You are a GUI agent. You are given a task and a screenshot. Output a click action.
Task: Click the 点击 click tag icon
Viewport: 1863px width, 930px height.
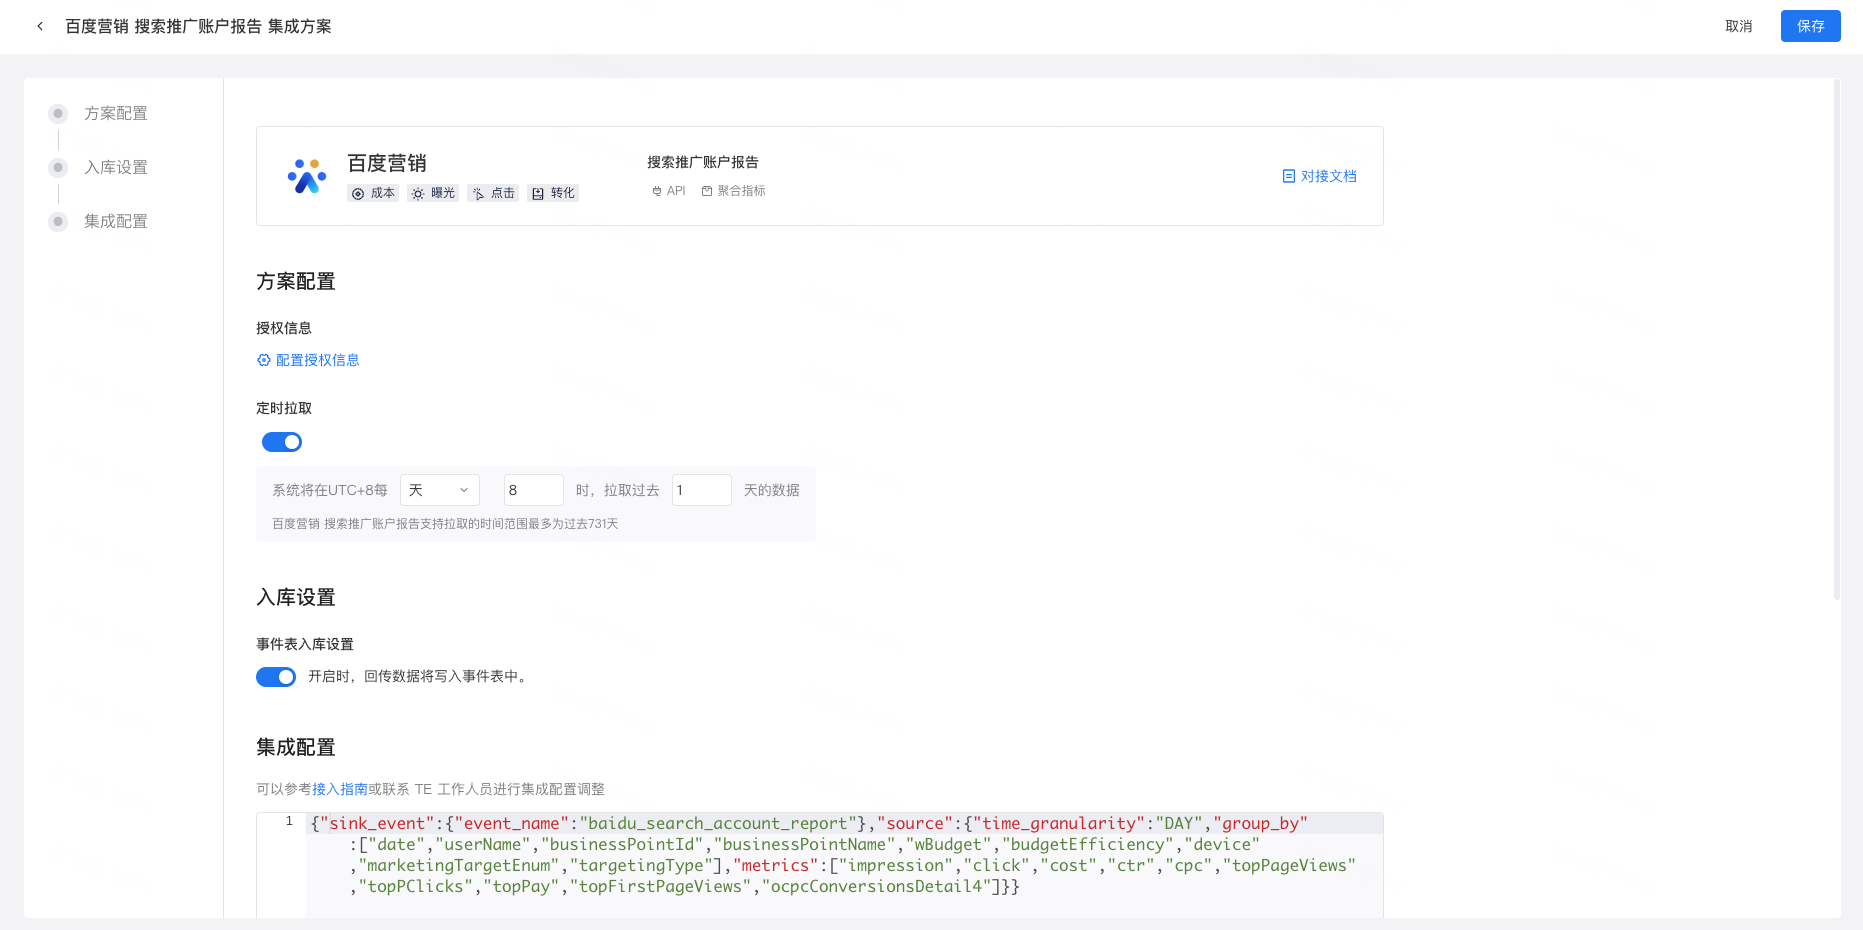click(478, 193)
